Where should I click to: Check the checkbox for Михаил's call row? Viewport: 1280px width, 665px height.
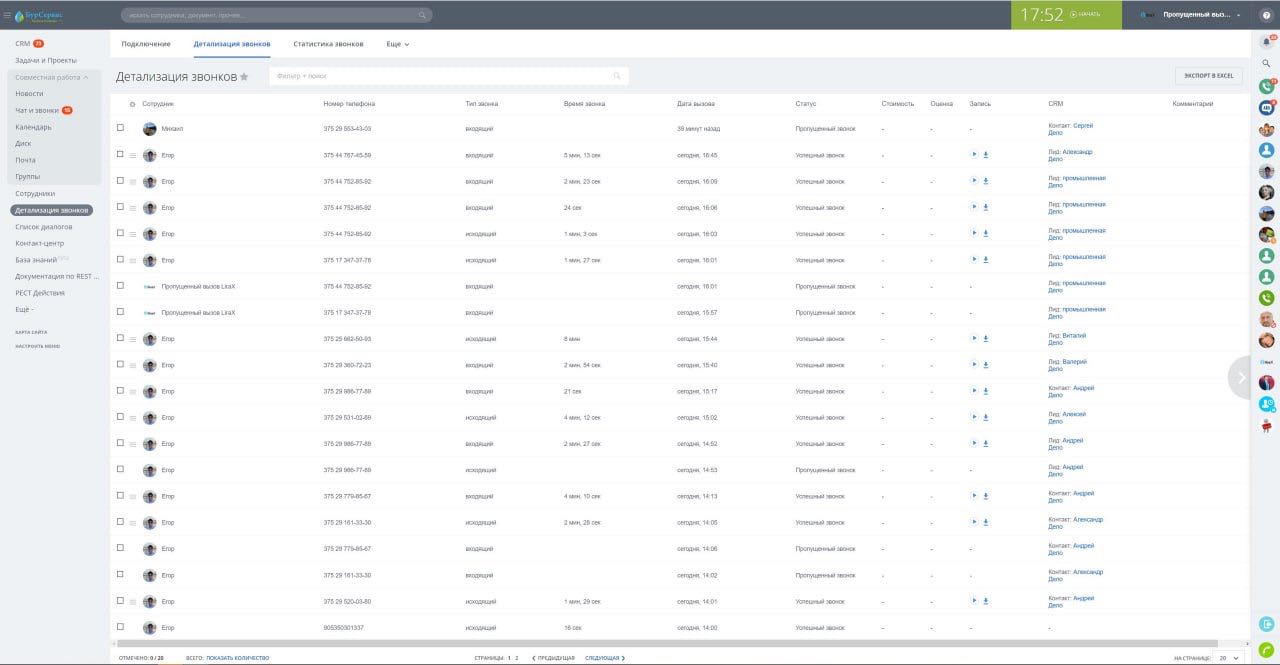coord(120,128)
